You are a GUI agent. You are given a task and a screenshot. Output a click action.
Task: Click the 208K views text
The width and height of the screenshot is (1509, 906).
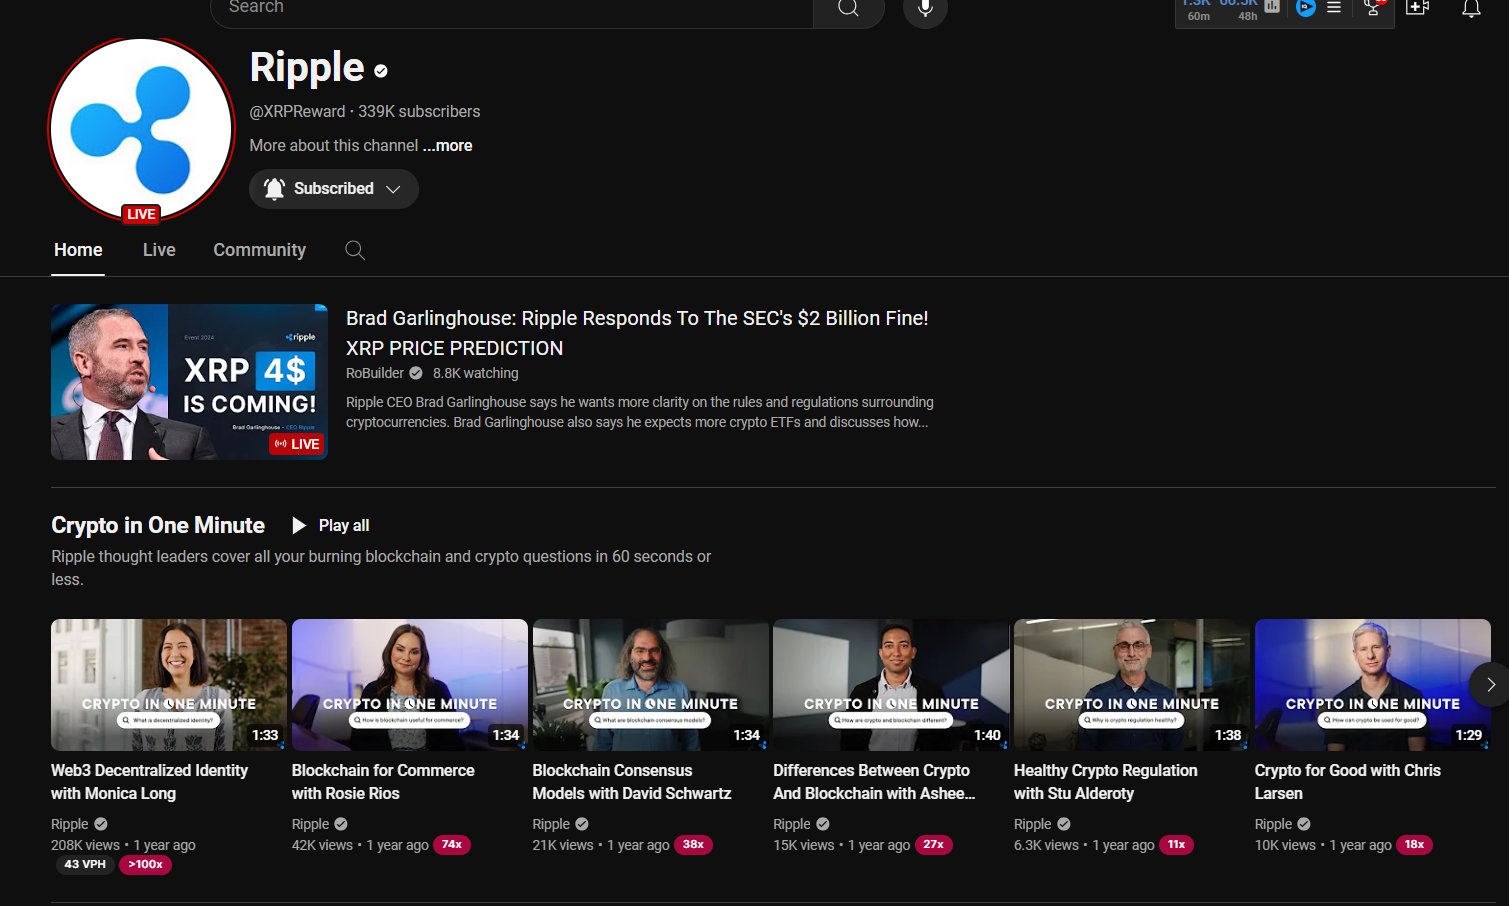(86, 845)
